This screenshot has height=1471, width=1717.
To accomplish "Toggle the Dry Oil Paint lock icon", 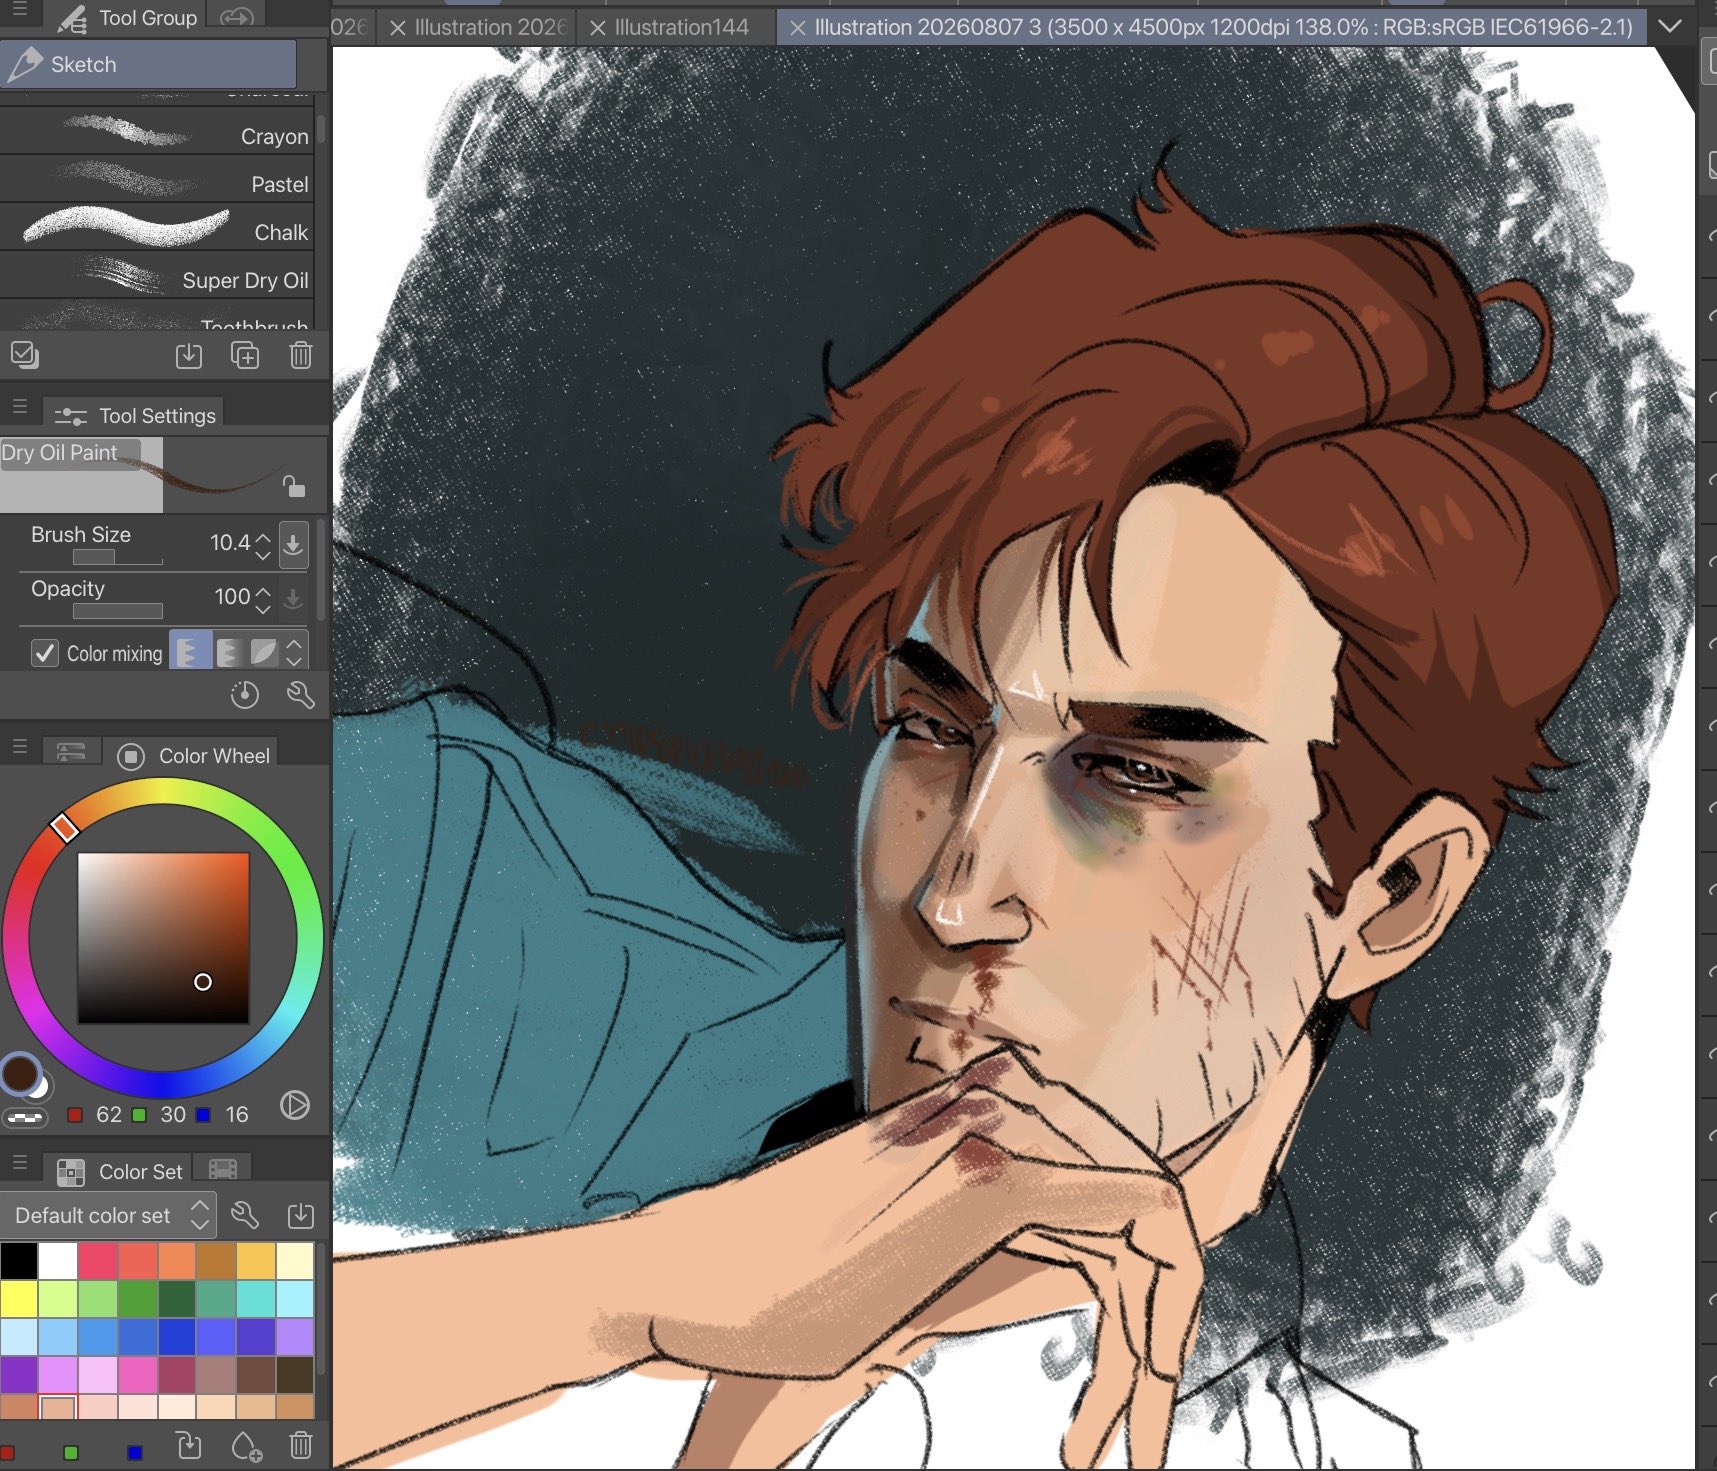I will click(293, 486).
